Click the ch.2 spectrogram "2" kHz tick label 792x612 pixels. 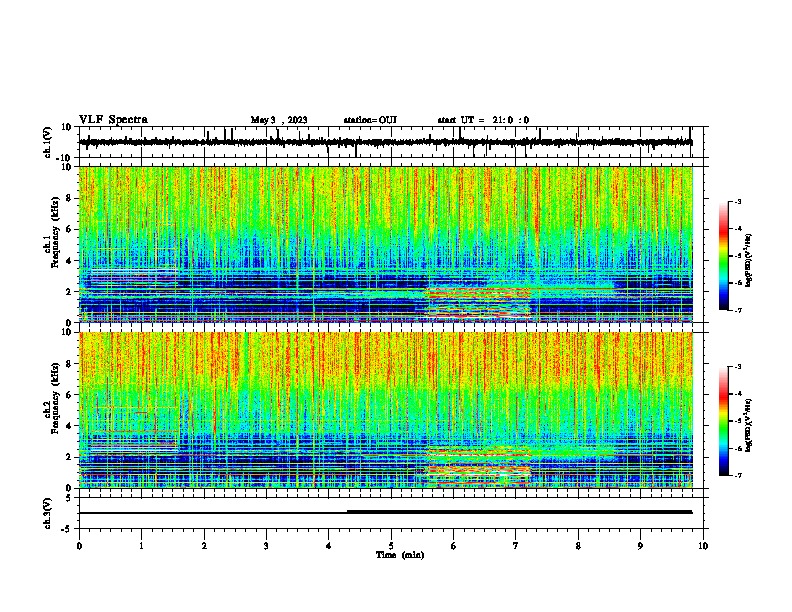click(x=69, y=457)
